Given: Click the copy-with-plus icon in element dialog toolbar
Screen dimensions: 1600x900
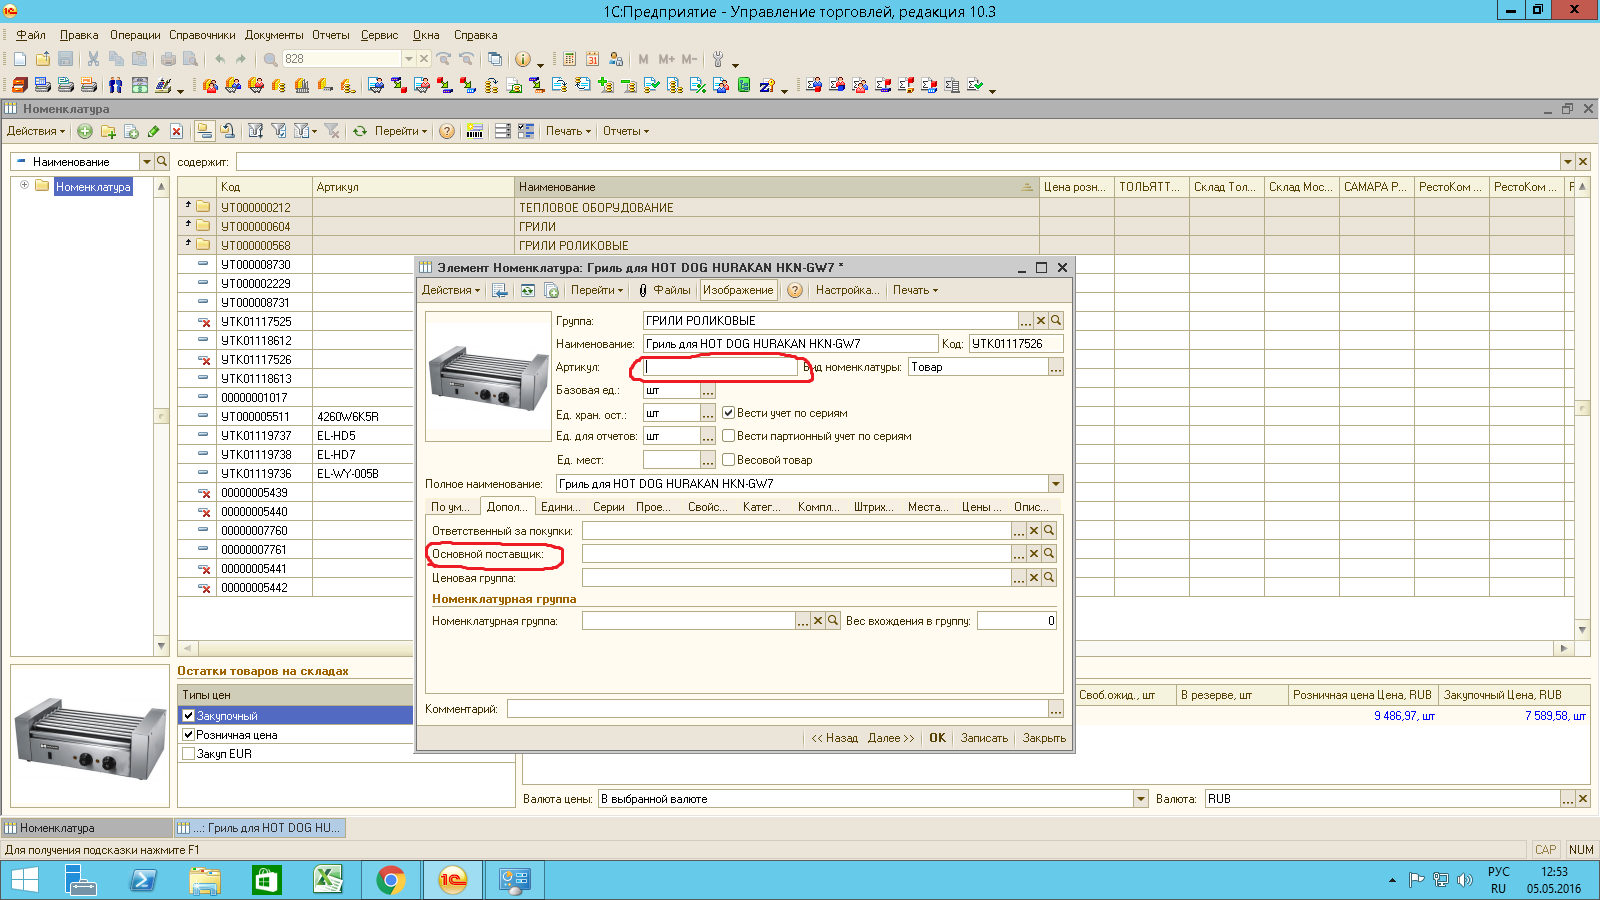Looking at the screenshot, I should pyautogui.click(x=551, y=290).
